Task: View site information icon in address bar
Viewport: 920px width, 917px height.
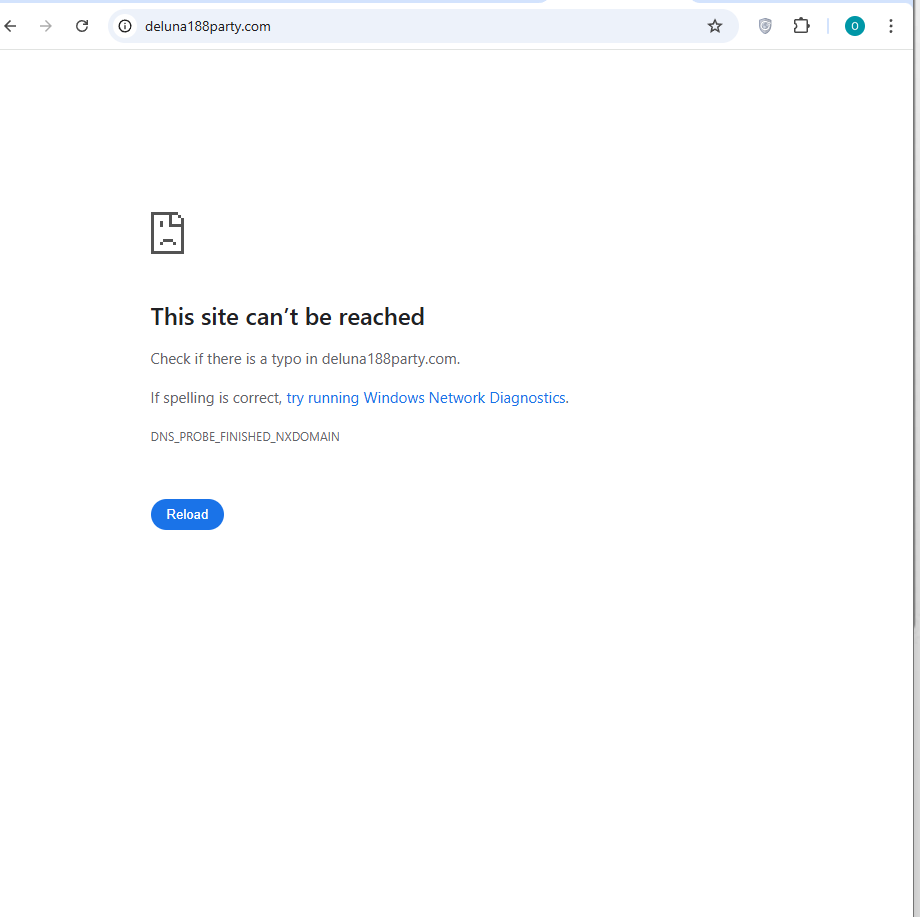Action: (125, 26)
